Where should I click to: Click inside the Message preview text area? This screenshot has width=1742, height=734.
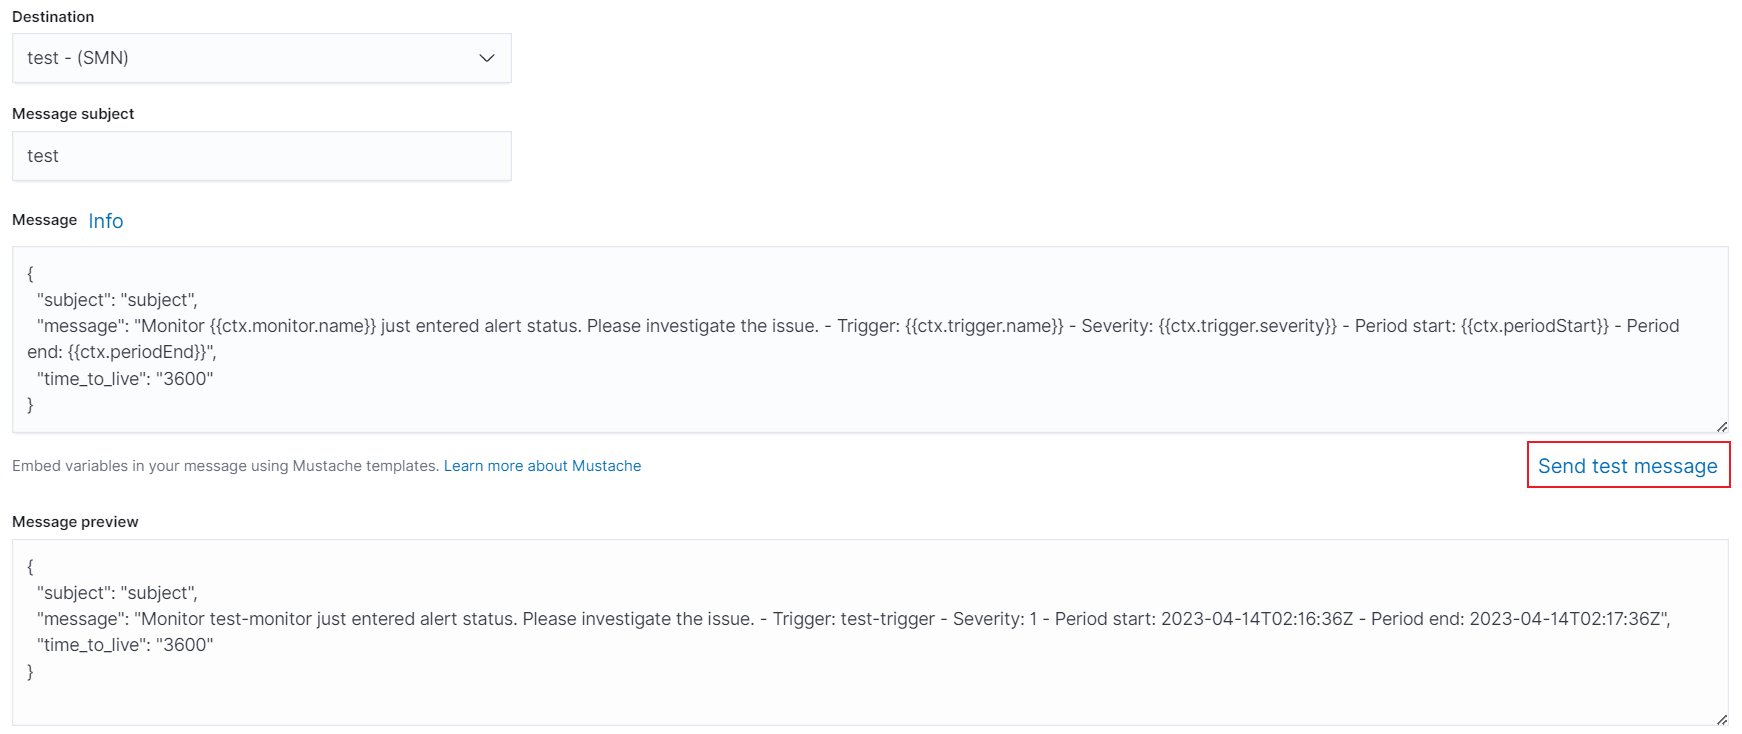click(x=870, y=690)
